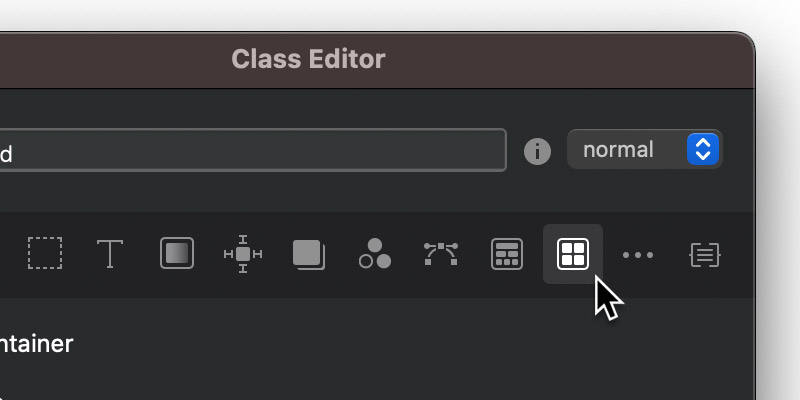Image resolution: width=800 pixels, height=400 pixels.
Task: Click the info circle icon
Action: (537, 151)
